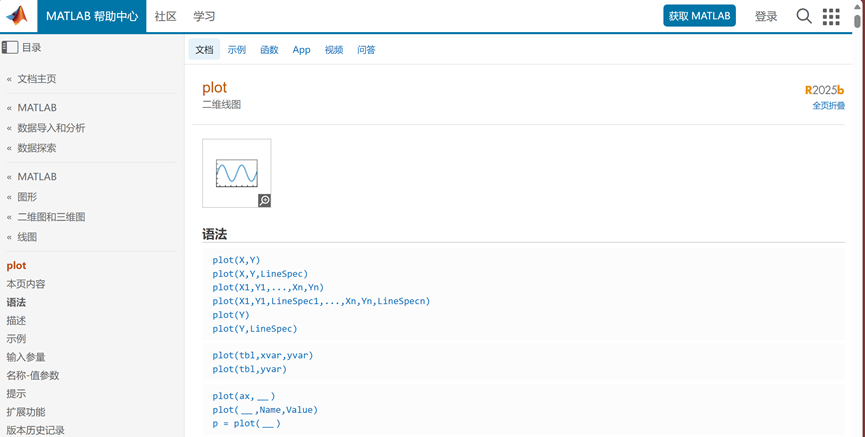This screenshot has height=437, width=865.
Task: Toggle the 目录 sidebar panel icon
Action: (x=10, y=47)
